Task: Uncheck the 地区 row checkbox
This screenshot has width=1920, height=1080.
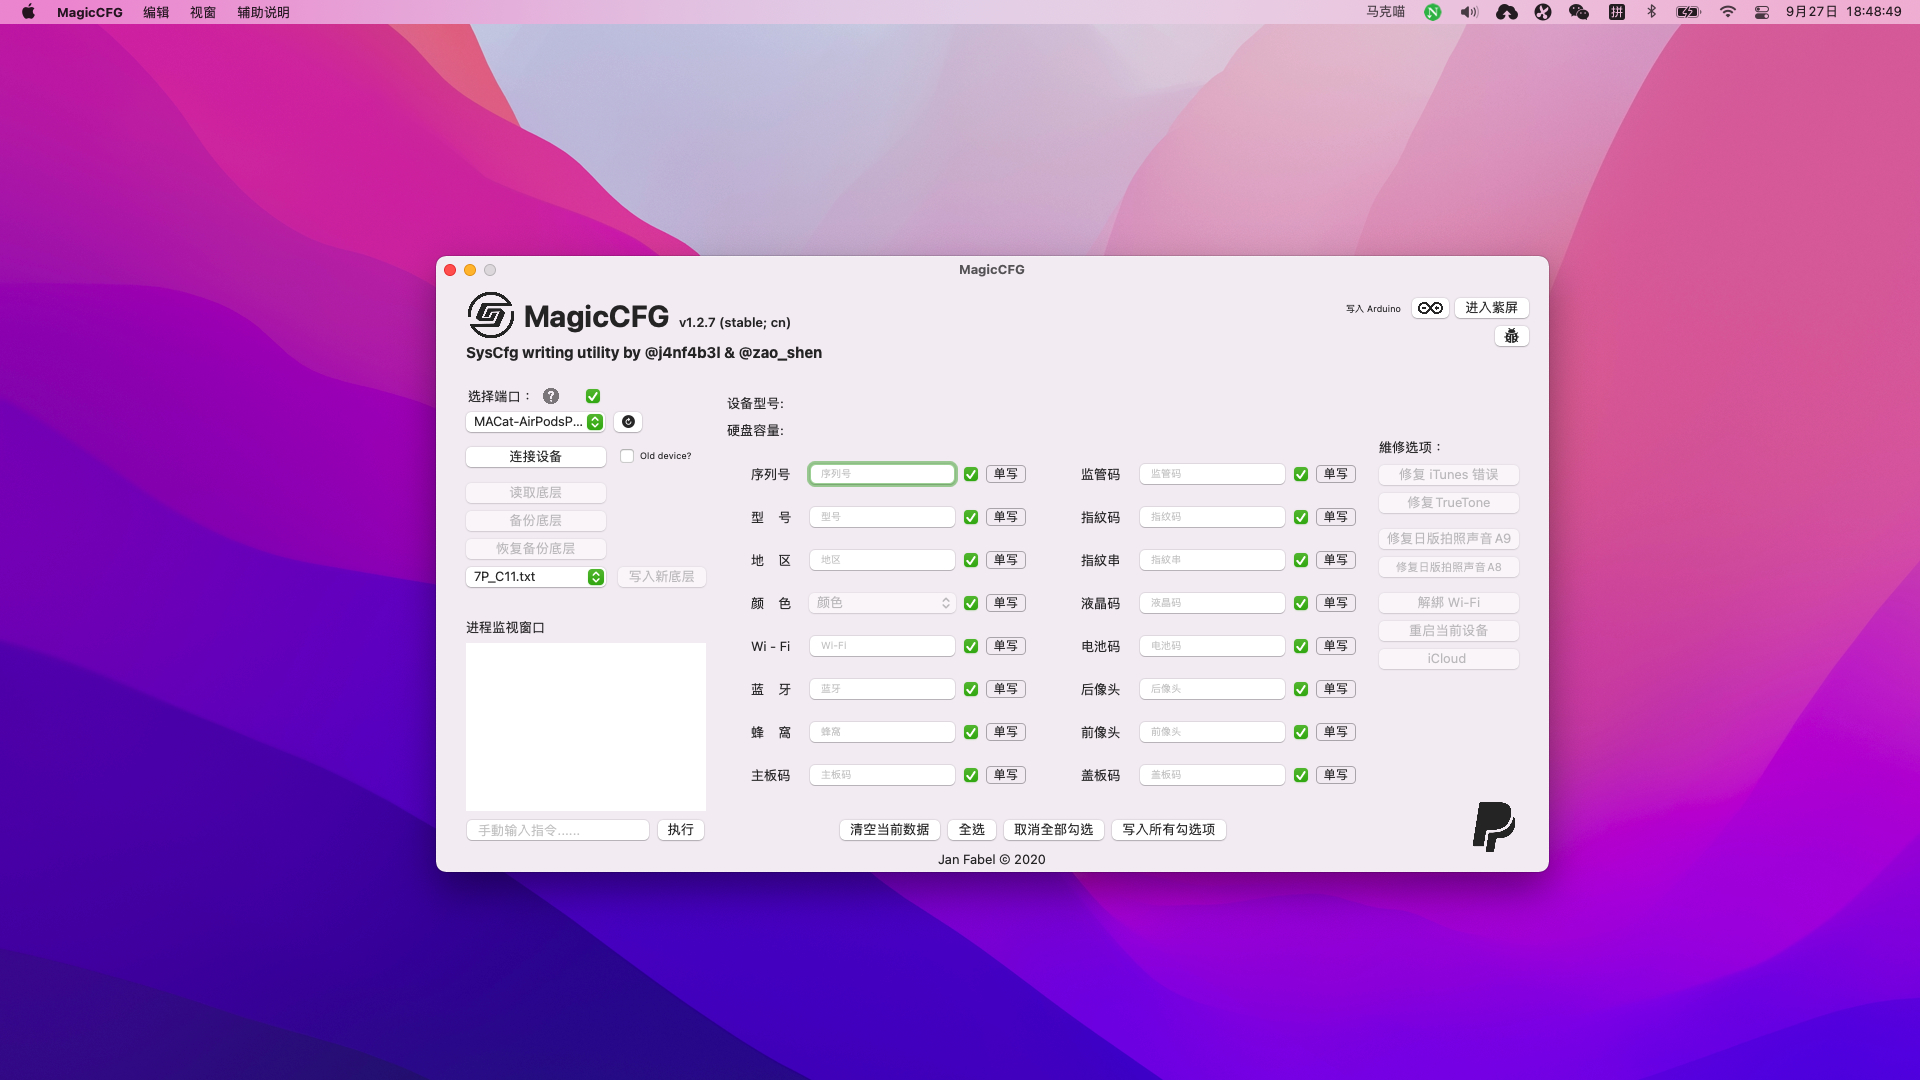Action: click(971, 560)
